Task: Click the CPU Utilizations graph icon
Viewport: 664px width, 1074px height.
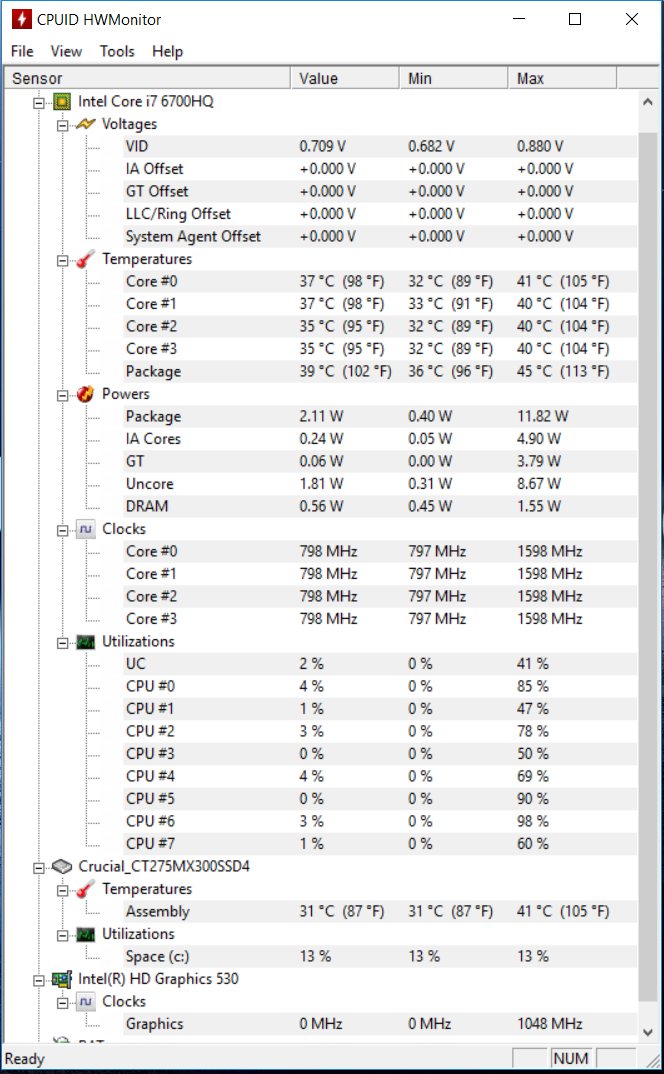Action: tap(85, 642)
